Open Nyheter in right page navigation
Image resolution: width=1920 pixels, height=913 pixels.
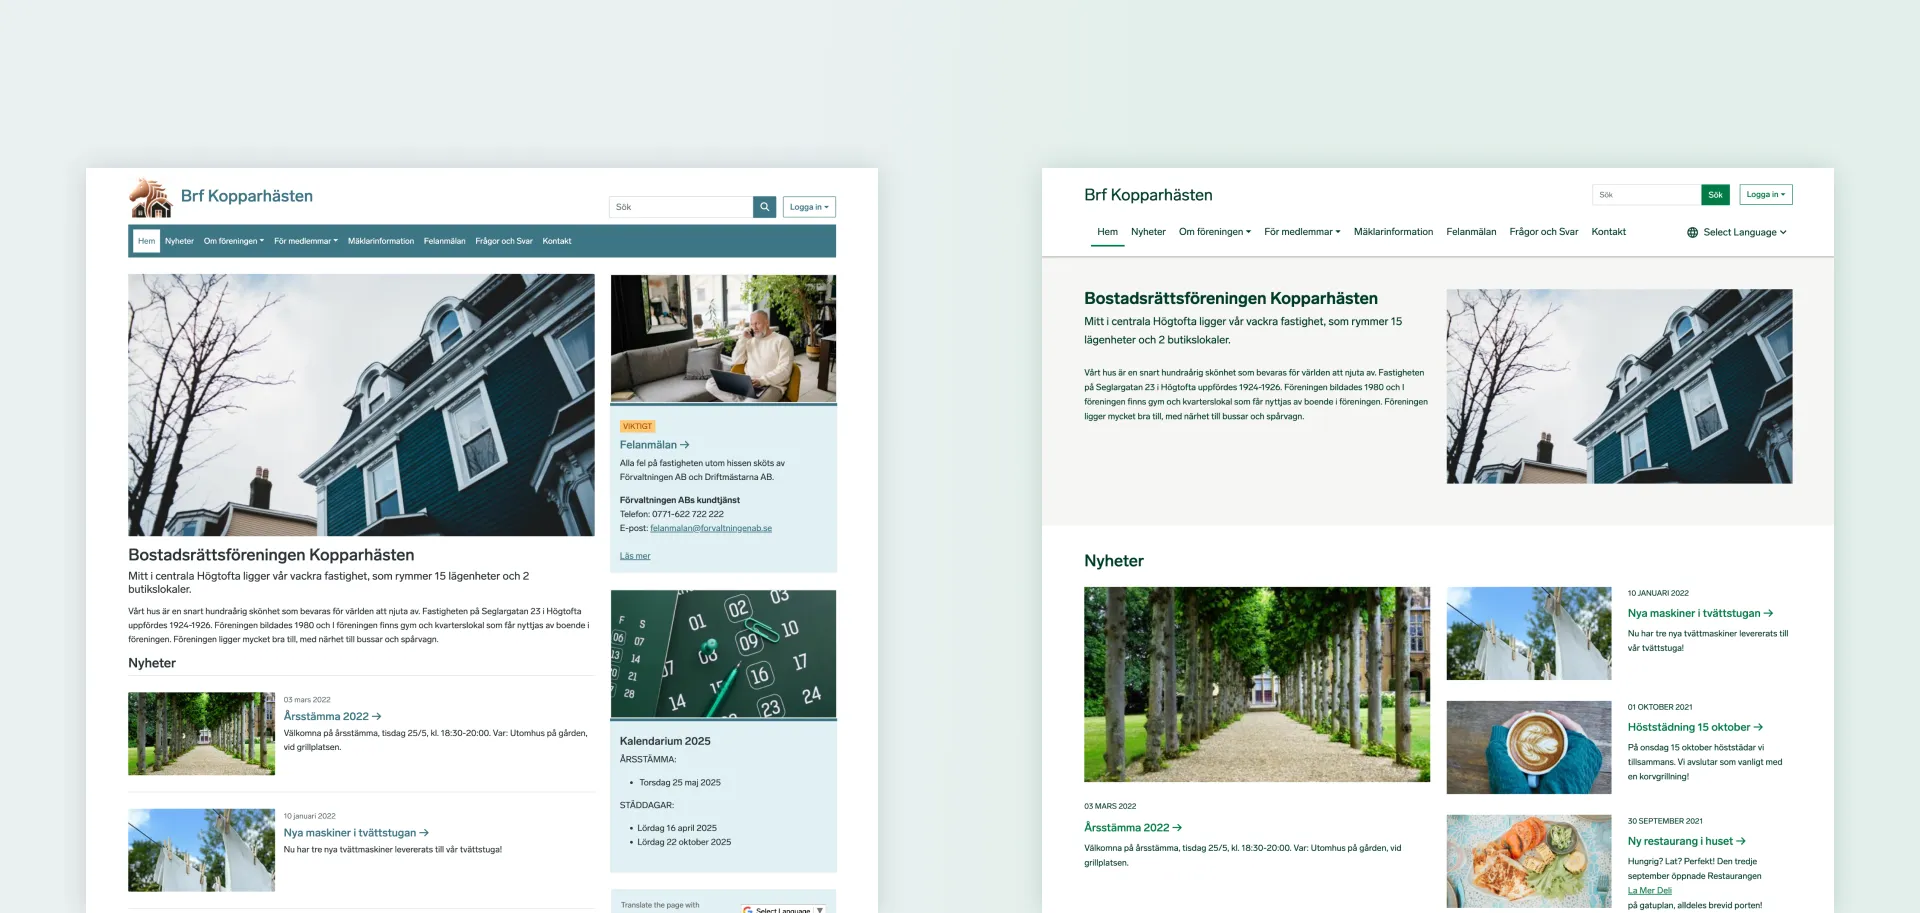click(x=1148, y=232)
